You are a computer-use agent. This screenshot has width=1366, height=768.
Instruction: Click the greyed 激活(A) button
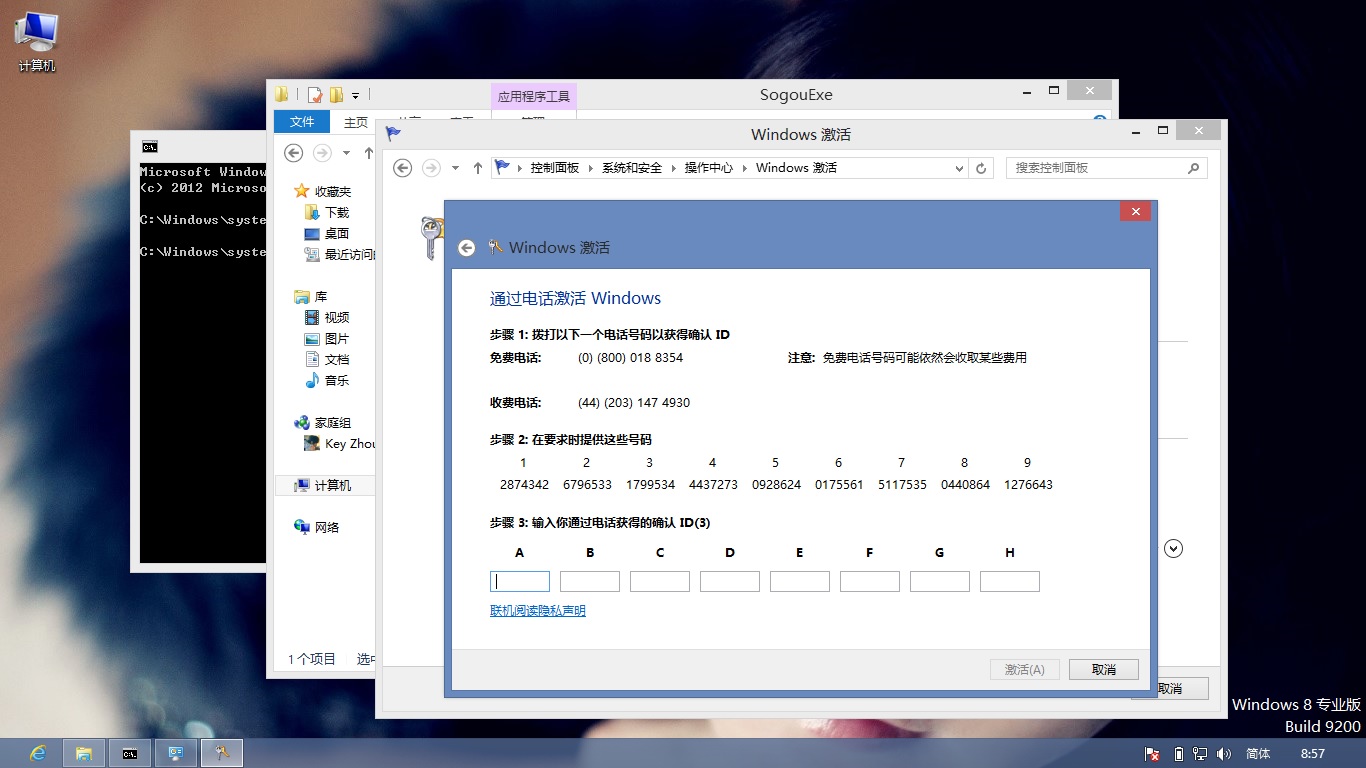click(1025, 670)
